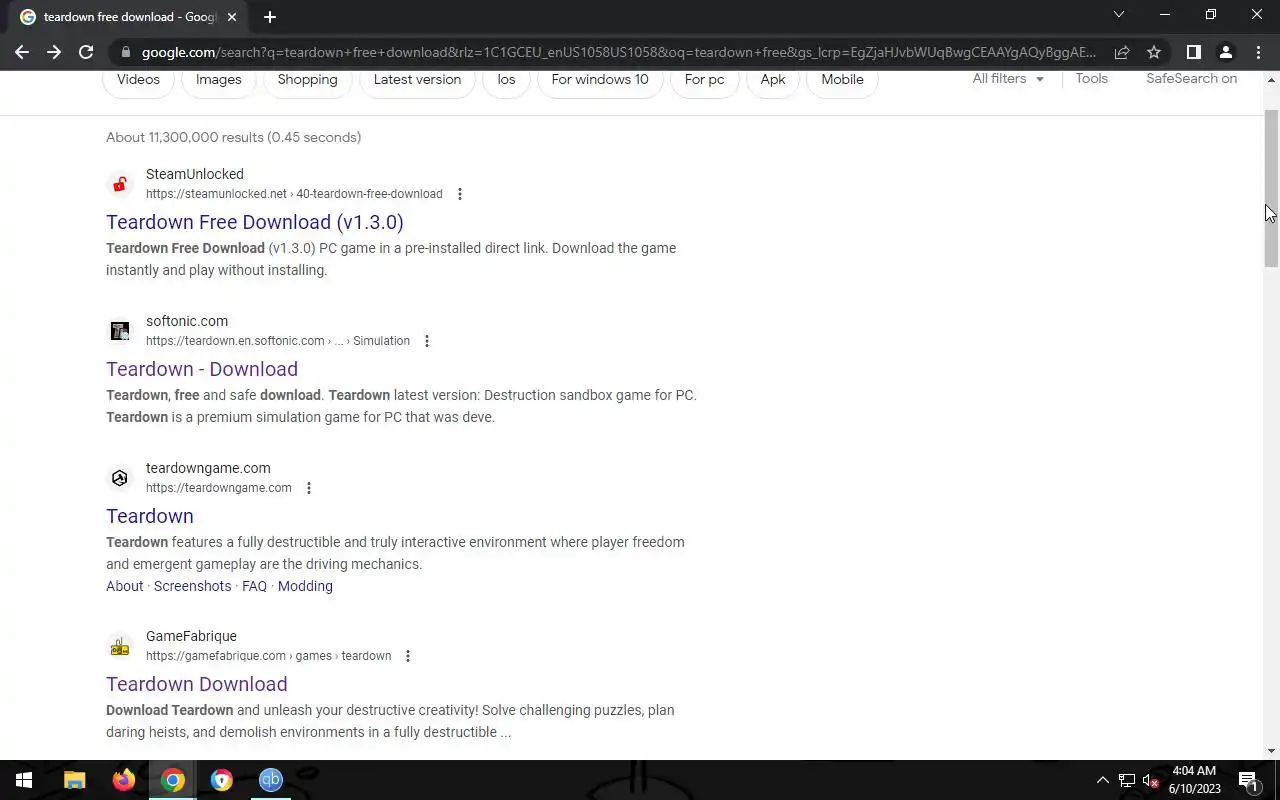Go forward to the next page
This screenshot has height=800, width=1280.
54,52
